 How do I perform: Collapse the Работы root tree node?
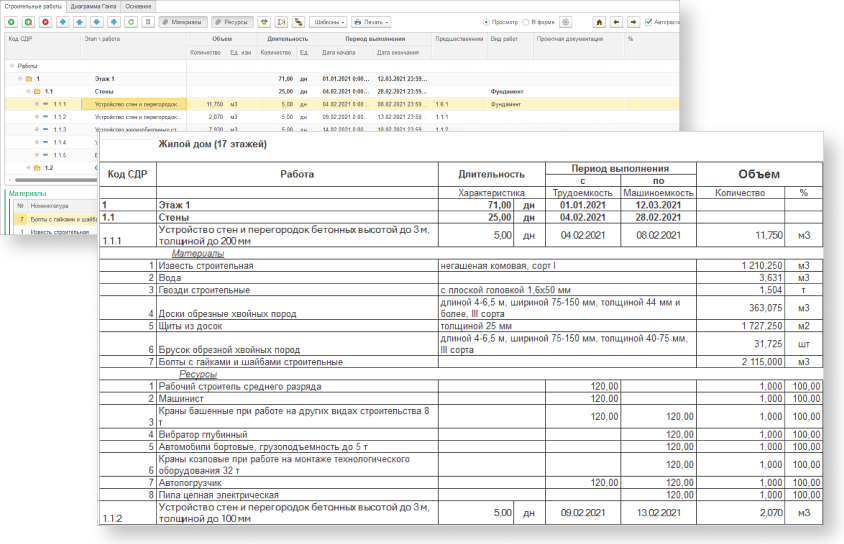pyautogui.click(x=11, y=66)
